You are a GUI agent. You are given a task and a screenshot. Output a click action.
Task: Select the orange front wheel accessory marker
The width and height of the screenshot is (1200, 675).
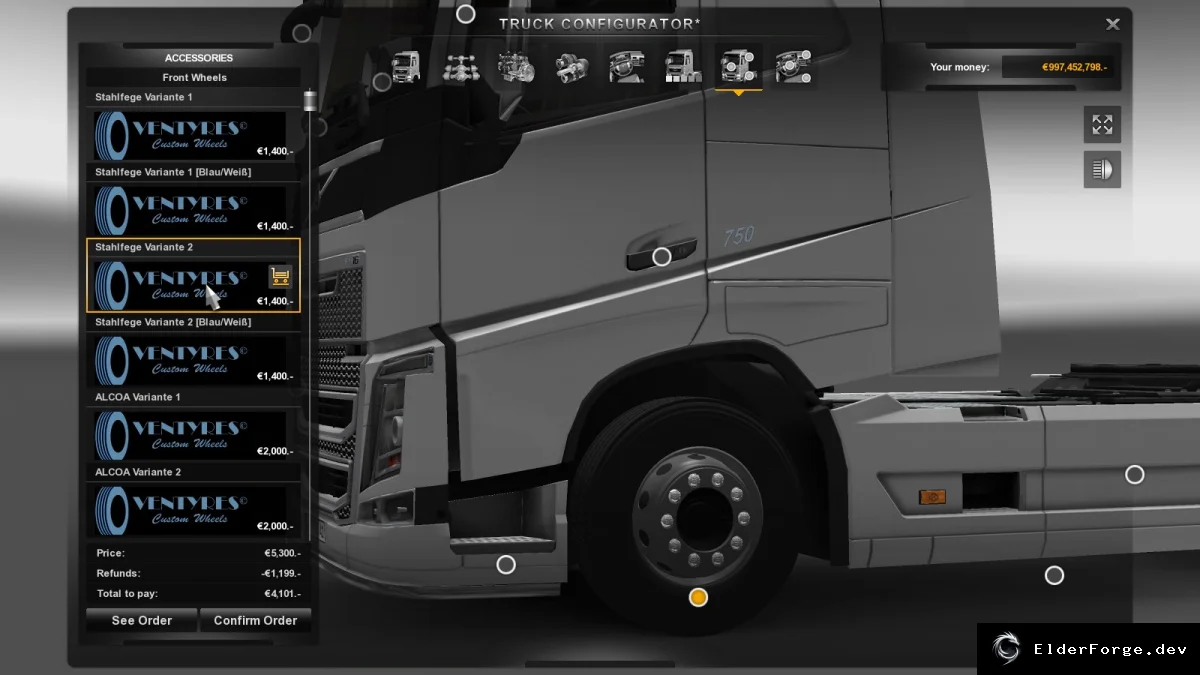click(698, 597)
